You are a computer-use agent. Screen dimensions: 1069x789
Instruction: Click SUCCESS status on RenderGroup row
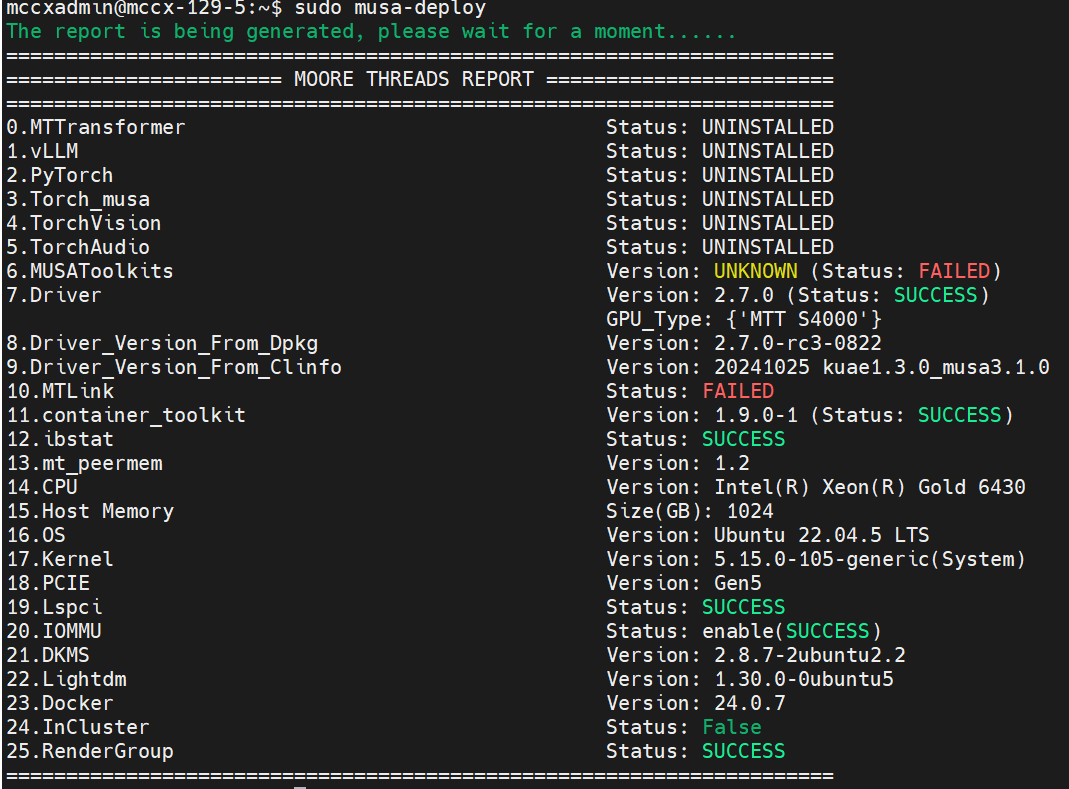click(x=744, y=751)
